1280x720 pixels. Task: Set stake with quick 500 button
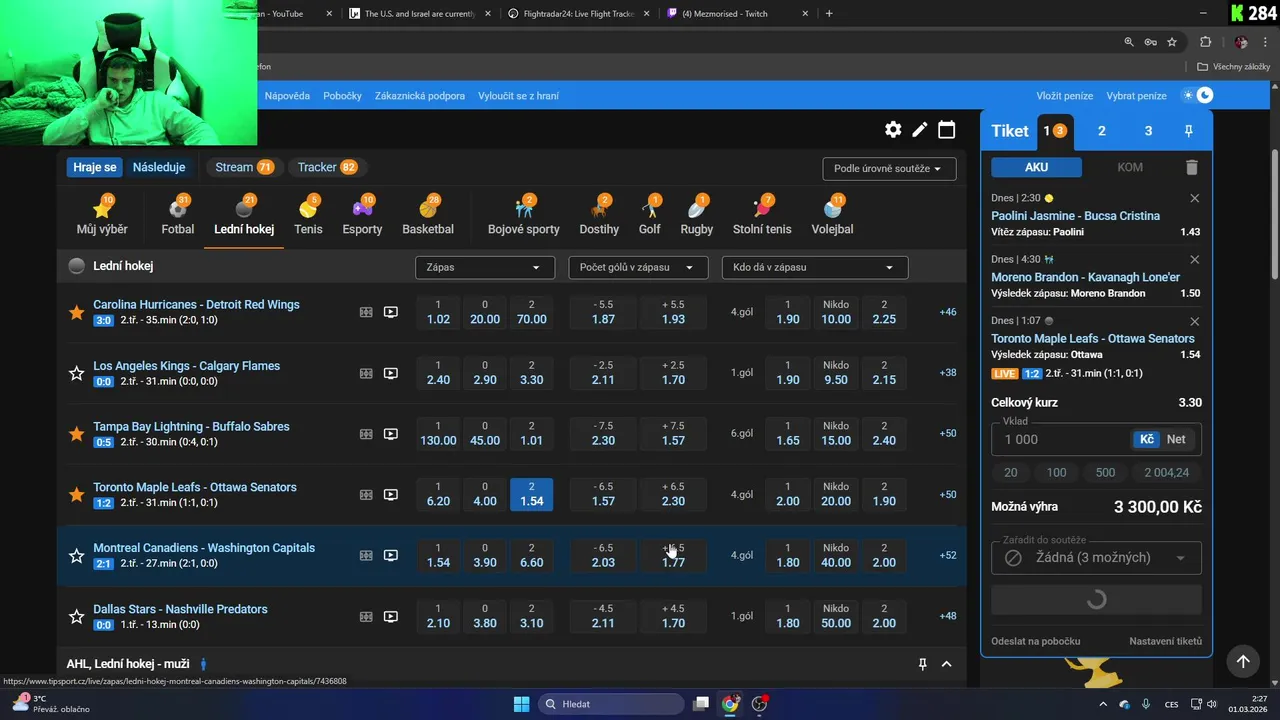[x=1105, y=473]
